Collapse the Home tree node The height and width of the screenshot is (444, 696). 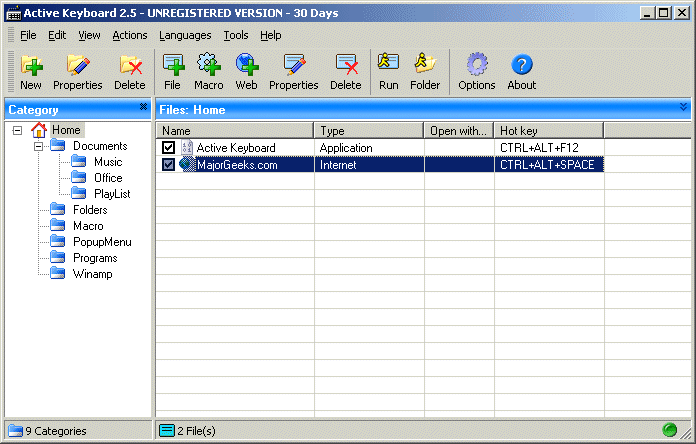click(x=17, y=130)
